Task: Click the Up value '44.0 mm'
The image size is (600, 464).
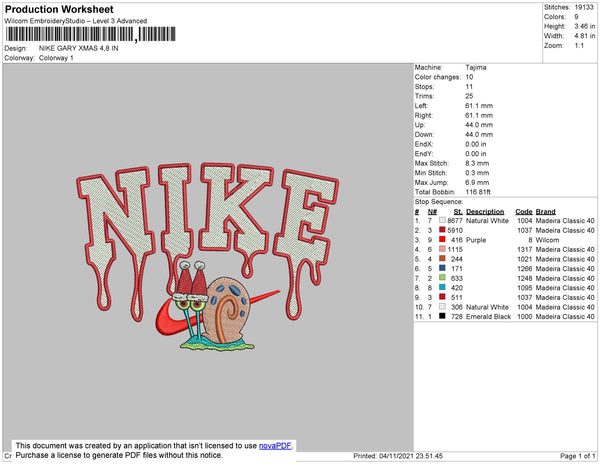Action: [479, 125]
